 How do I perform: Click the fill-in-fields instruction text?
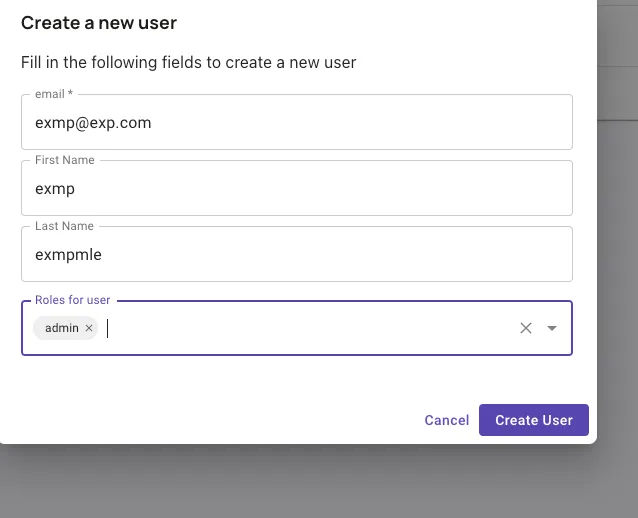coord(188,62)
